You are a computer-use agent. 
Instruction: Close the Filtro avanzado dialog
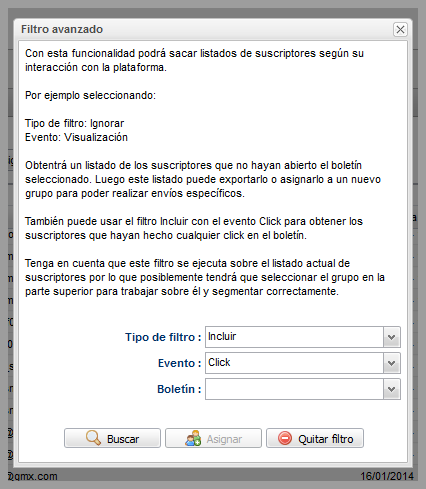click(400, 29)
